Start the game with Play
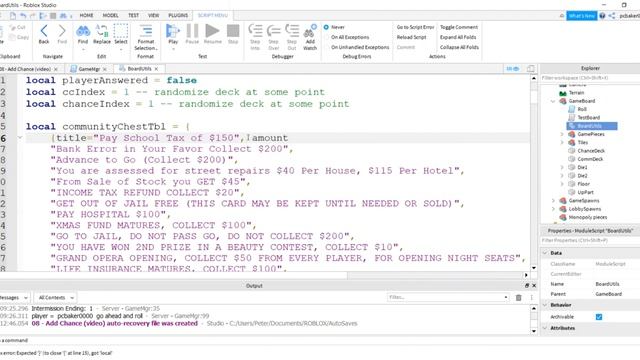The height and width of the screenshot is (360, 640). tap(173, 34)
